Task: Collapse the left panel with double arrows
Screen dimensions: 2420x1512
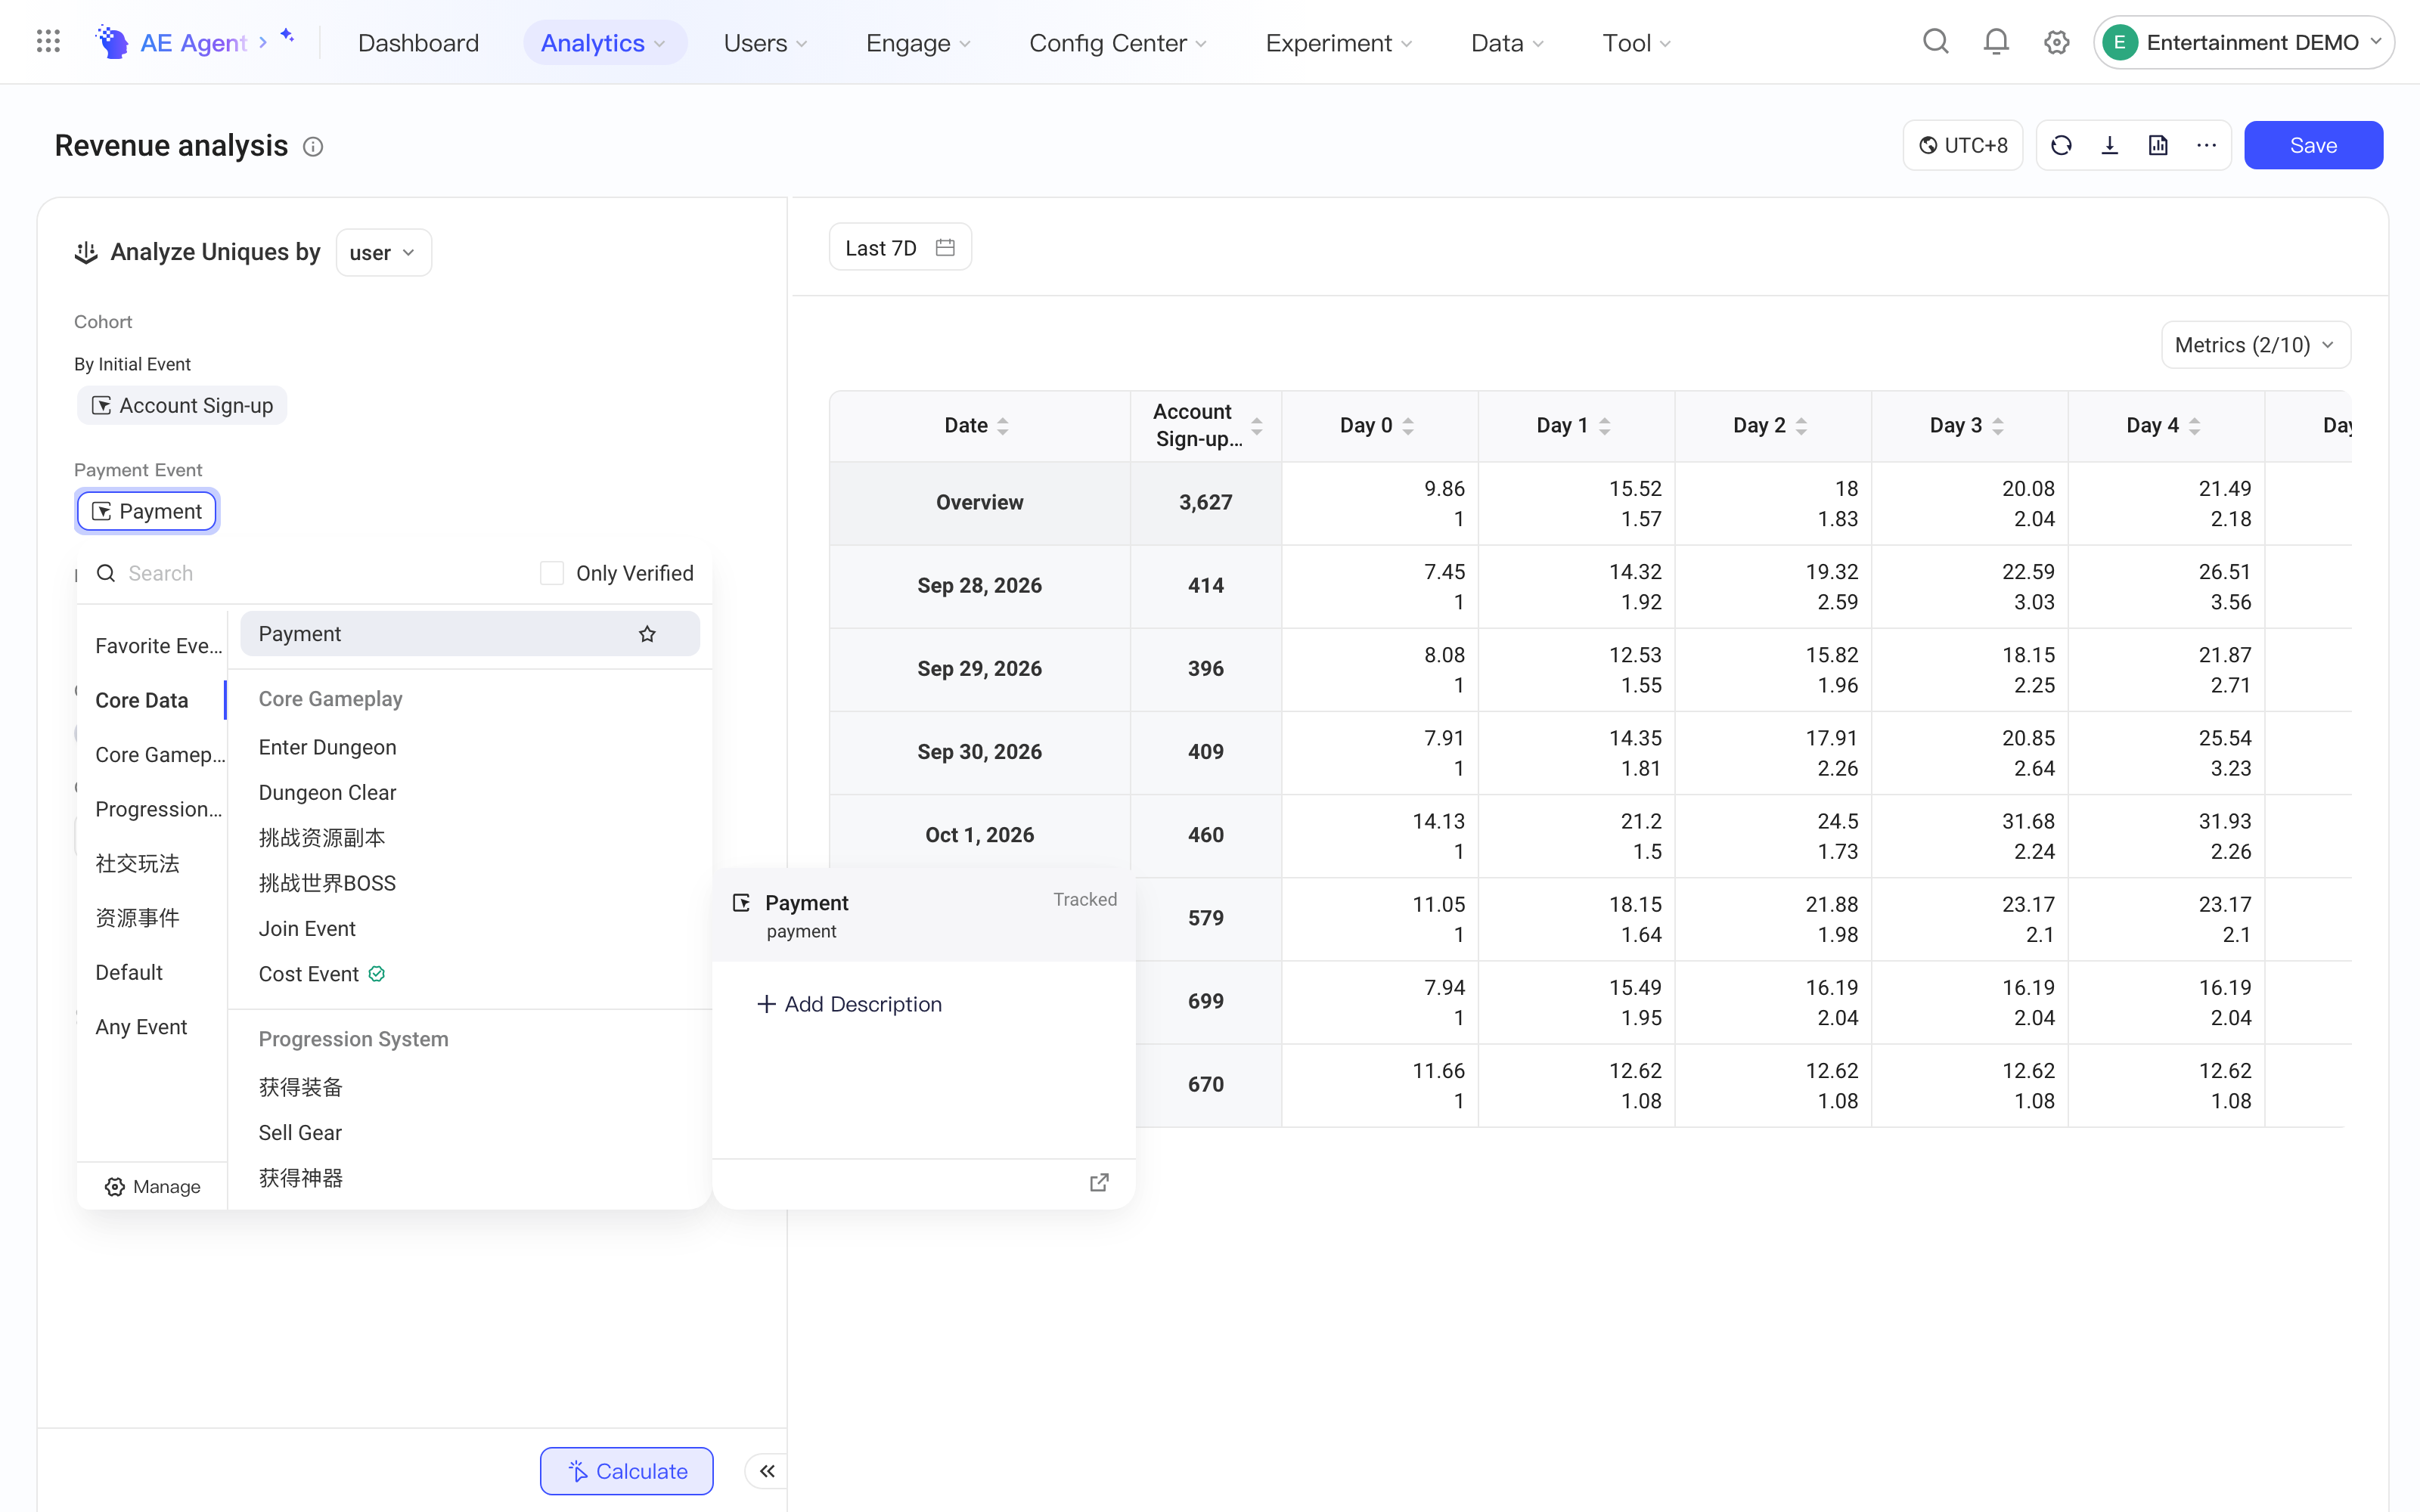Action: point(767,1471)
